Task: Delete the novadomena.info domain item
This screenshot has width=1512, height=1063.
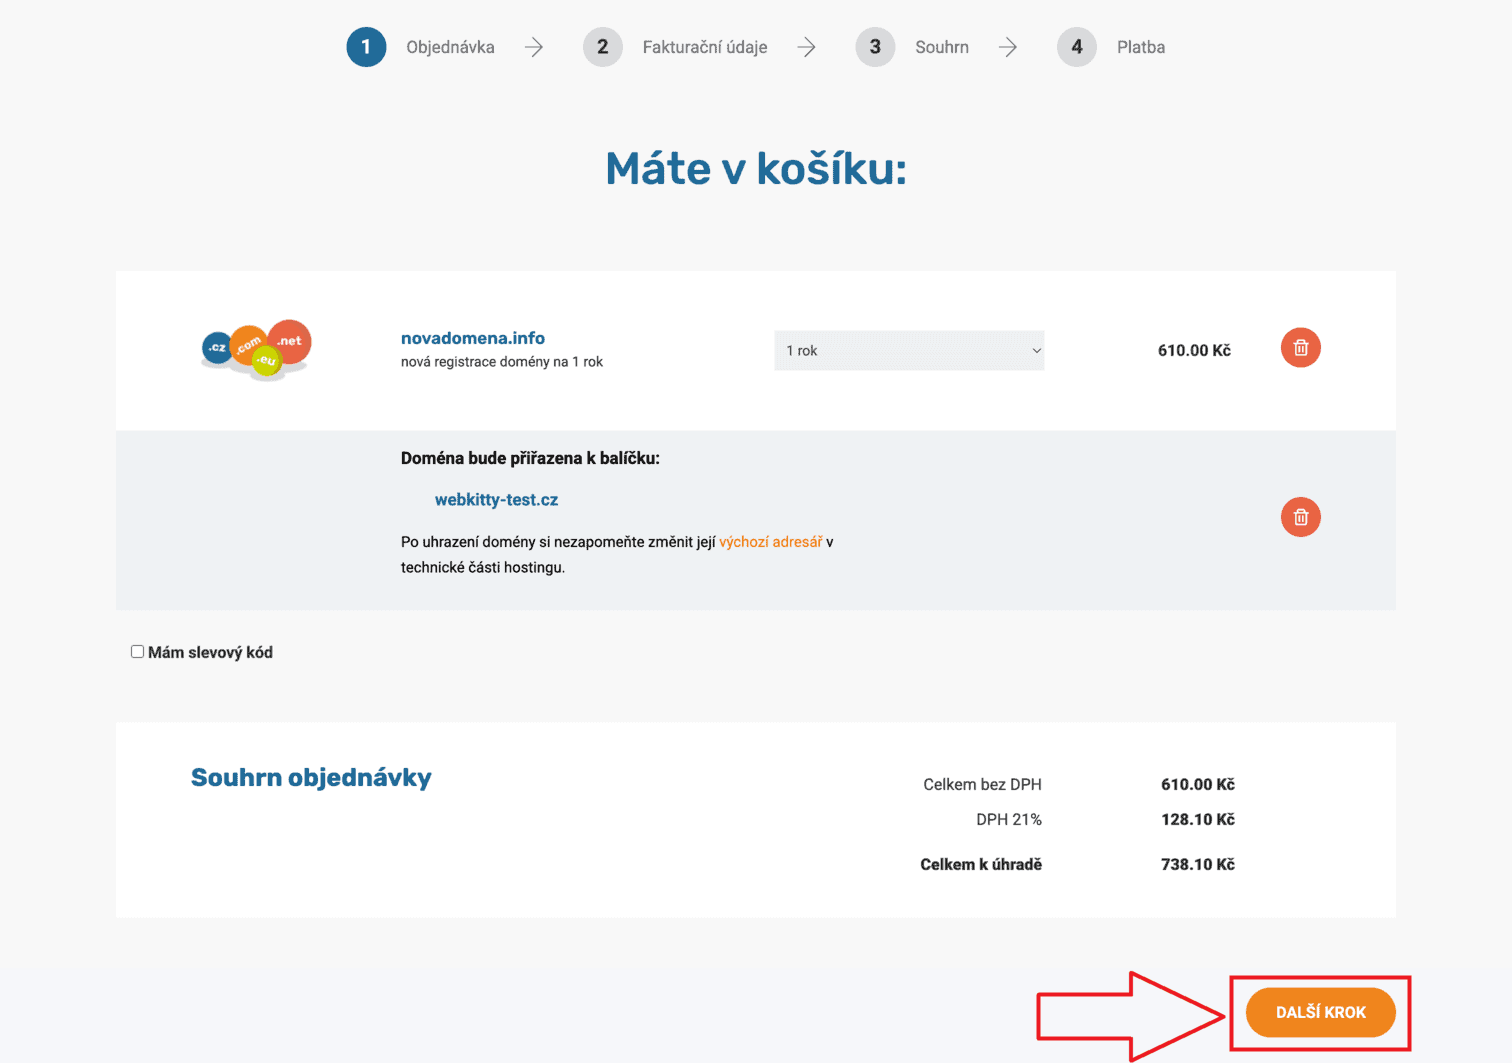Action: (x=1300, y=348)
